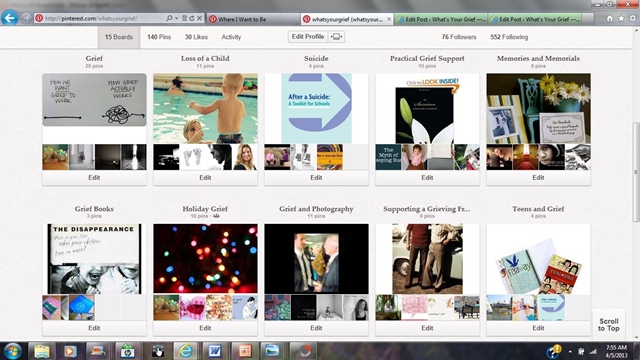Click the rearrange boards icon button
Image resolution: width=640 pixels, height=360 pixels.
[336, 37]
